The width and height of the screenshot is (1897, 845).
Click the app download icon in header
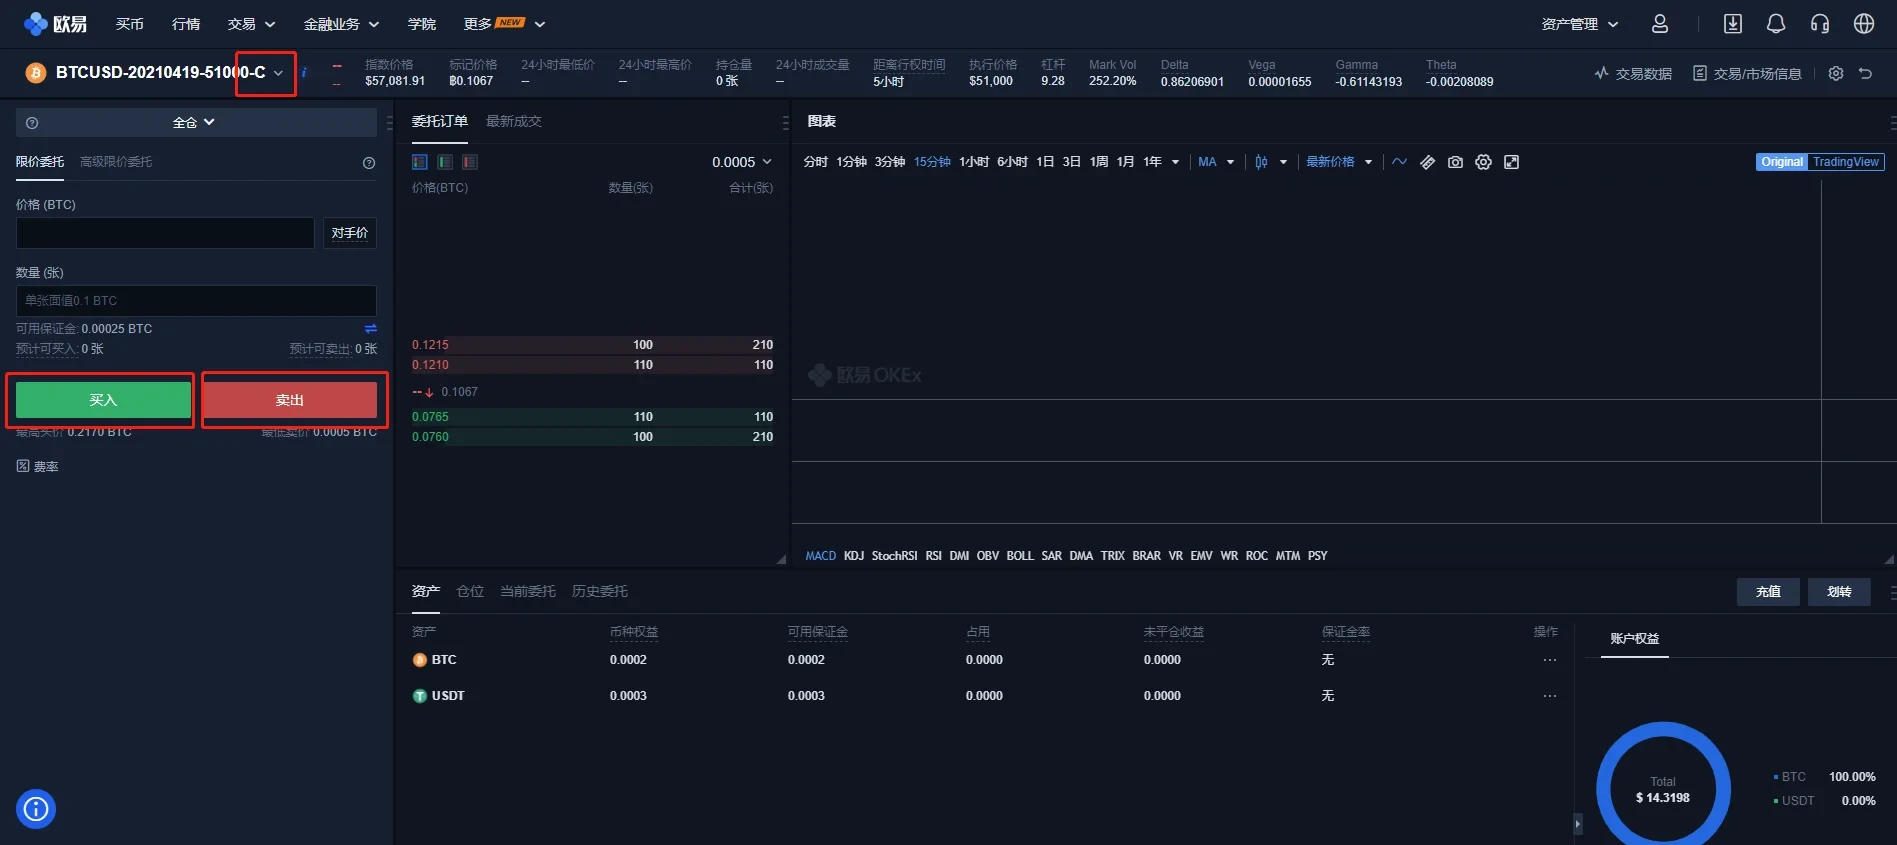[1732, 24]
